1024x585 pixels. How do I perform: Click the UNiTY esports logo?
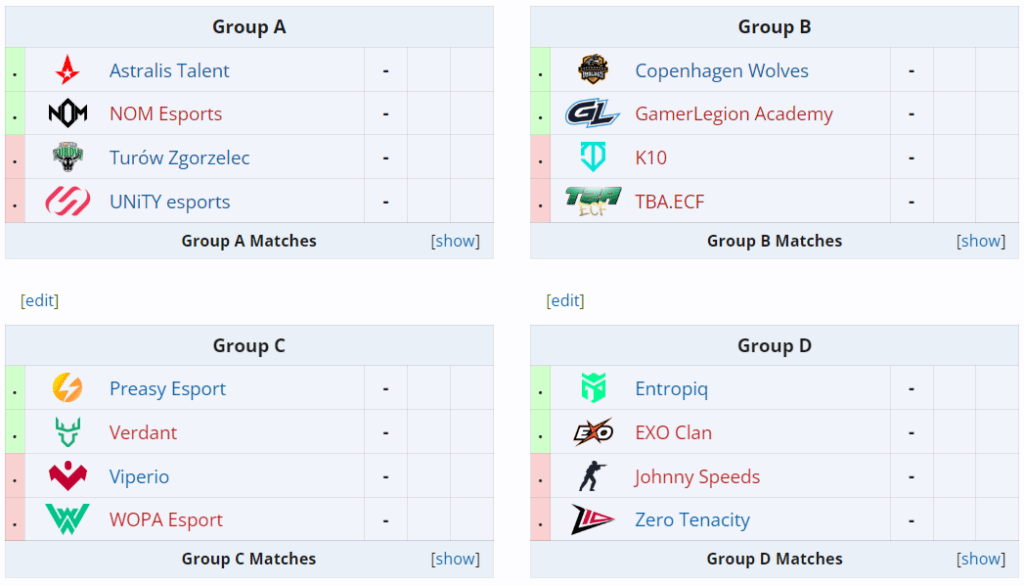[x=68, y=202]
